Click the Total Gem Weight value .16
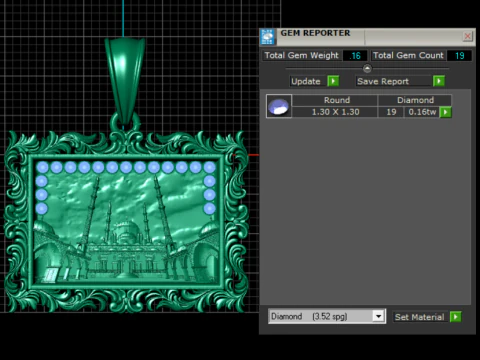Screen dimensions: 480x360 (x=355, y=56)
